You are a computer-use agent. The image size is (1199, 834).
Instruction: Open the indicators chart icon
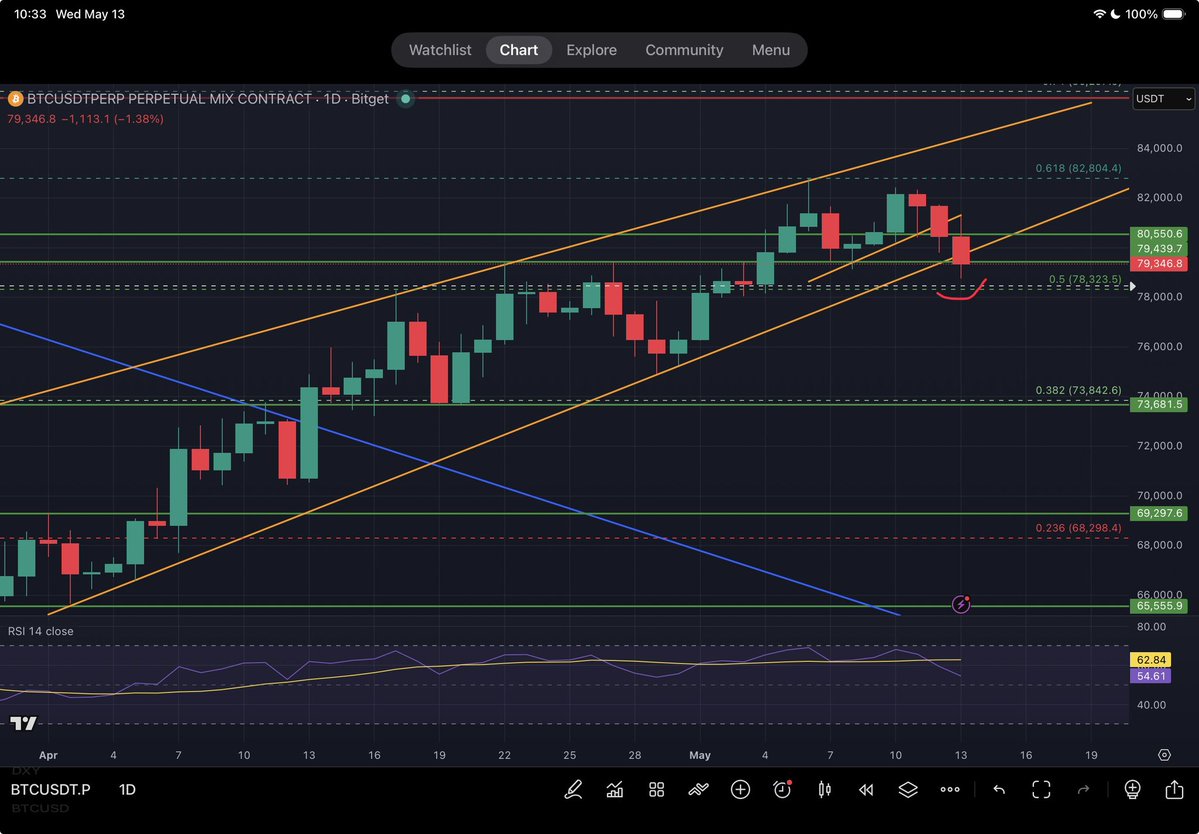coord(615,790)
